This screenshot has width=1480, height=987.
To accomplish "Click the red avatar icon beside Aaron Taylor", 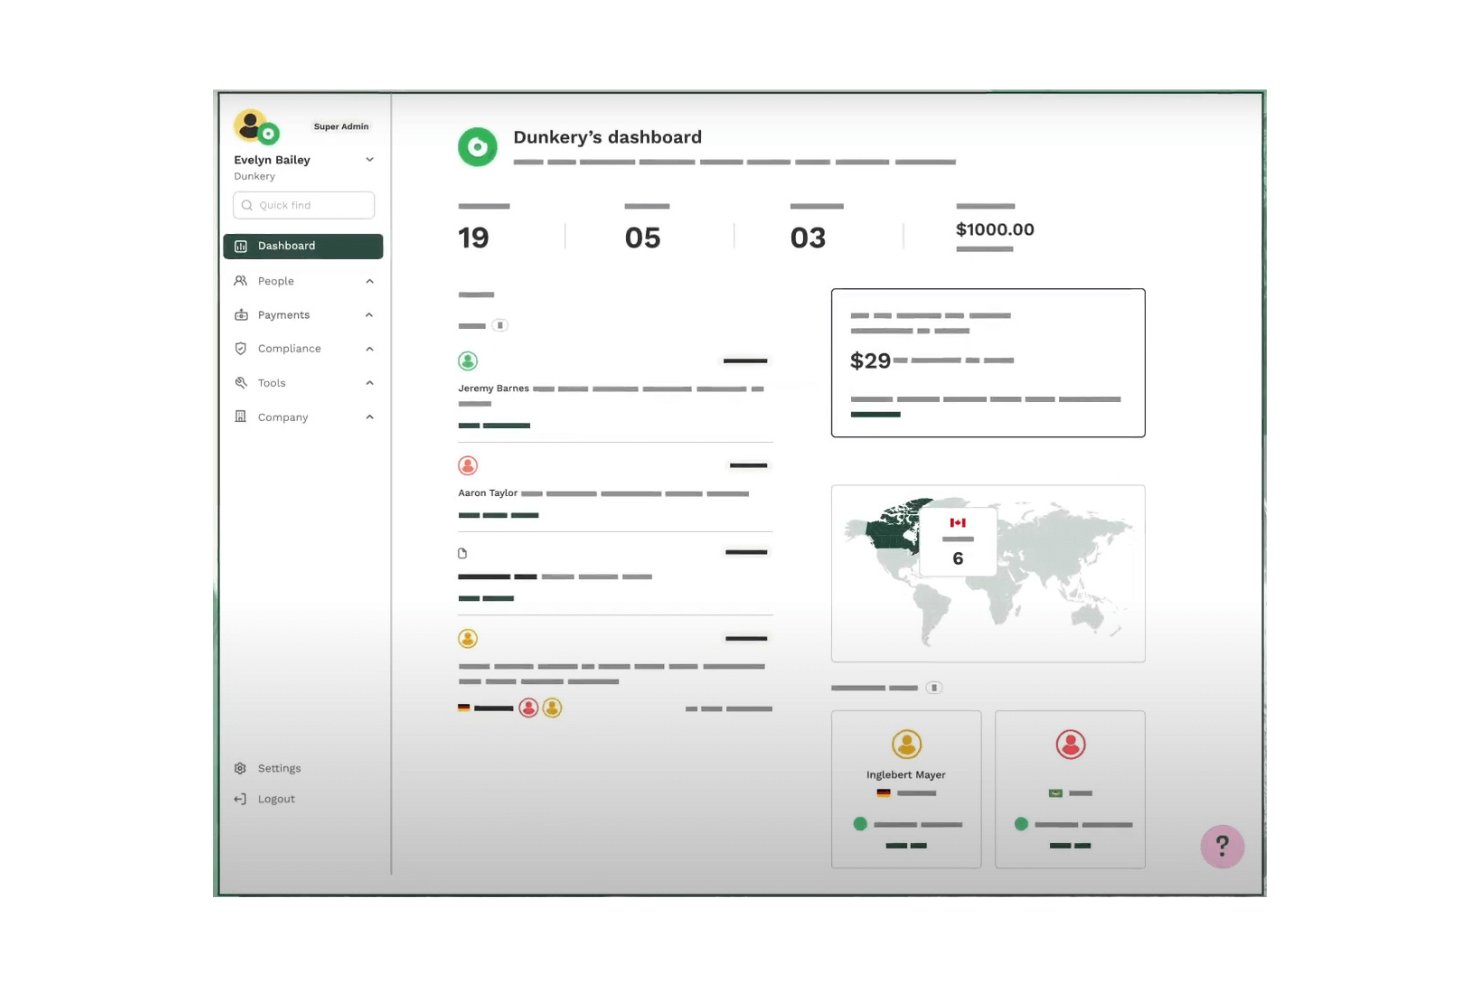I will coord(468,464).
